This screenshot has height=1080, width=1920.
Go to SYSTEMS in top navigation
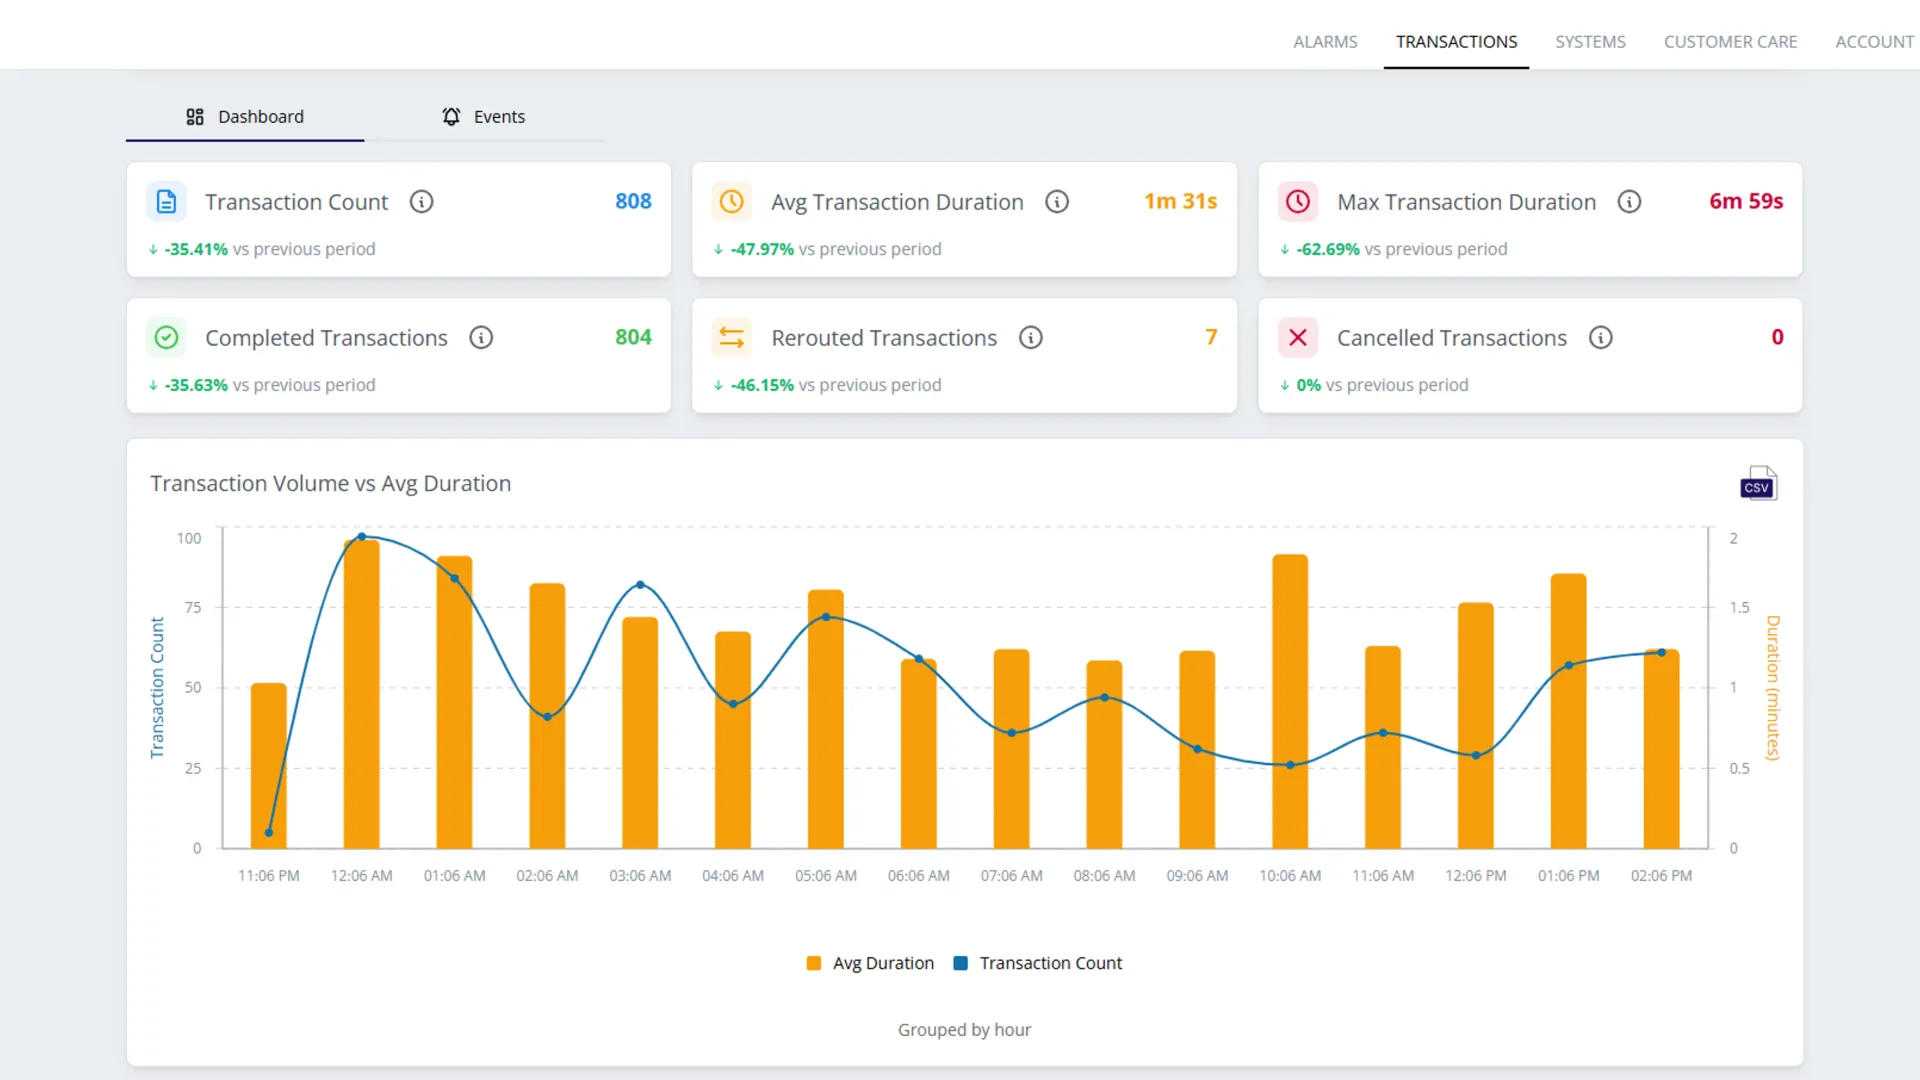[1590, 42]
